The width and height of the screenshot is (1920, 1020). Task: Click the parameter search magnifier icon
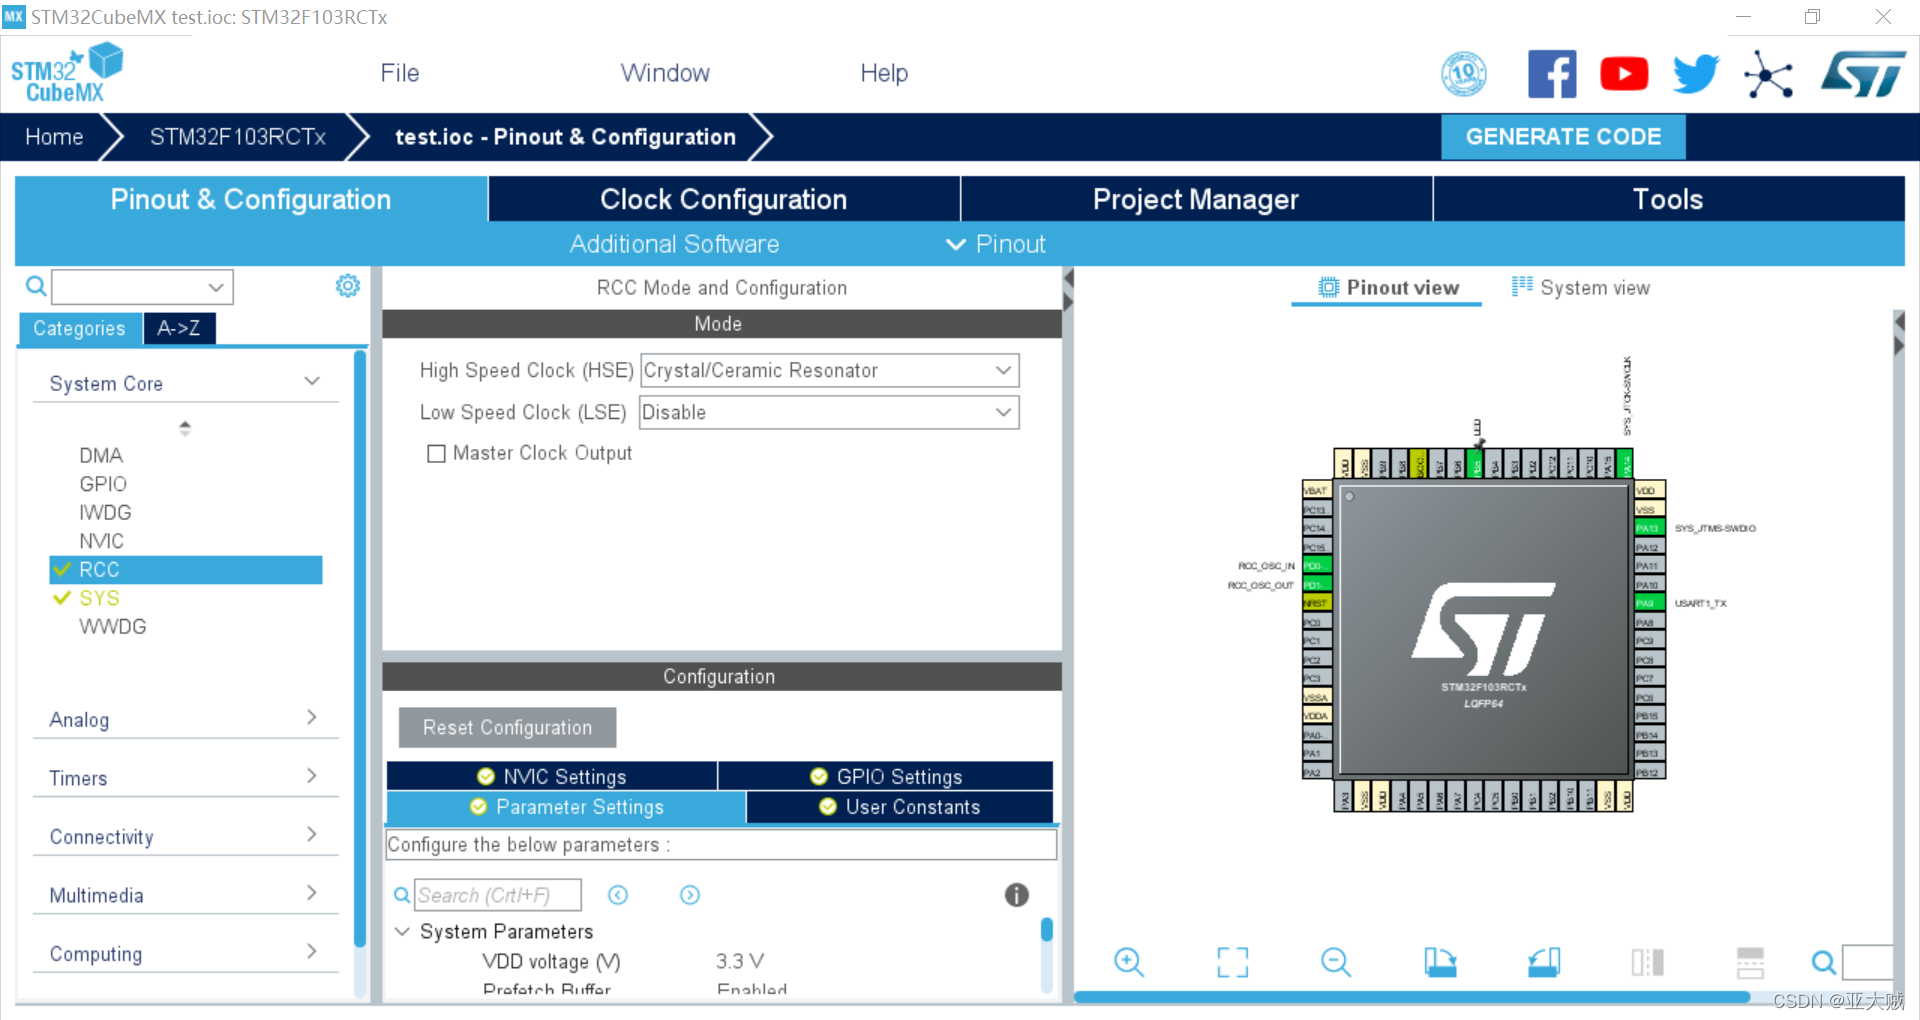click(401, 895)
